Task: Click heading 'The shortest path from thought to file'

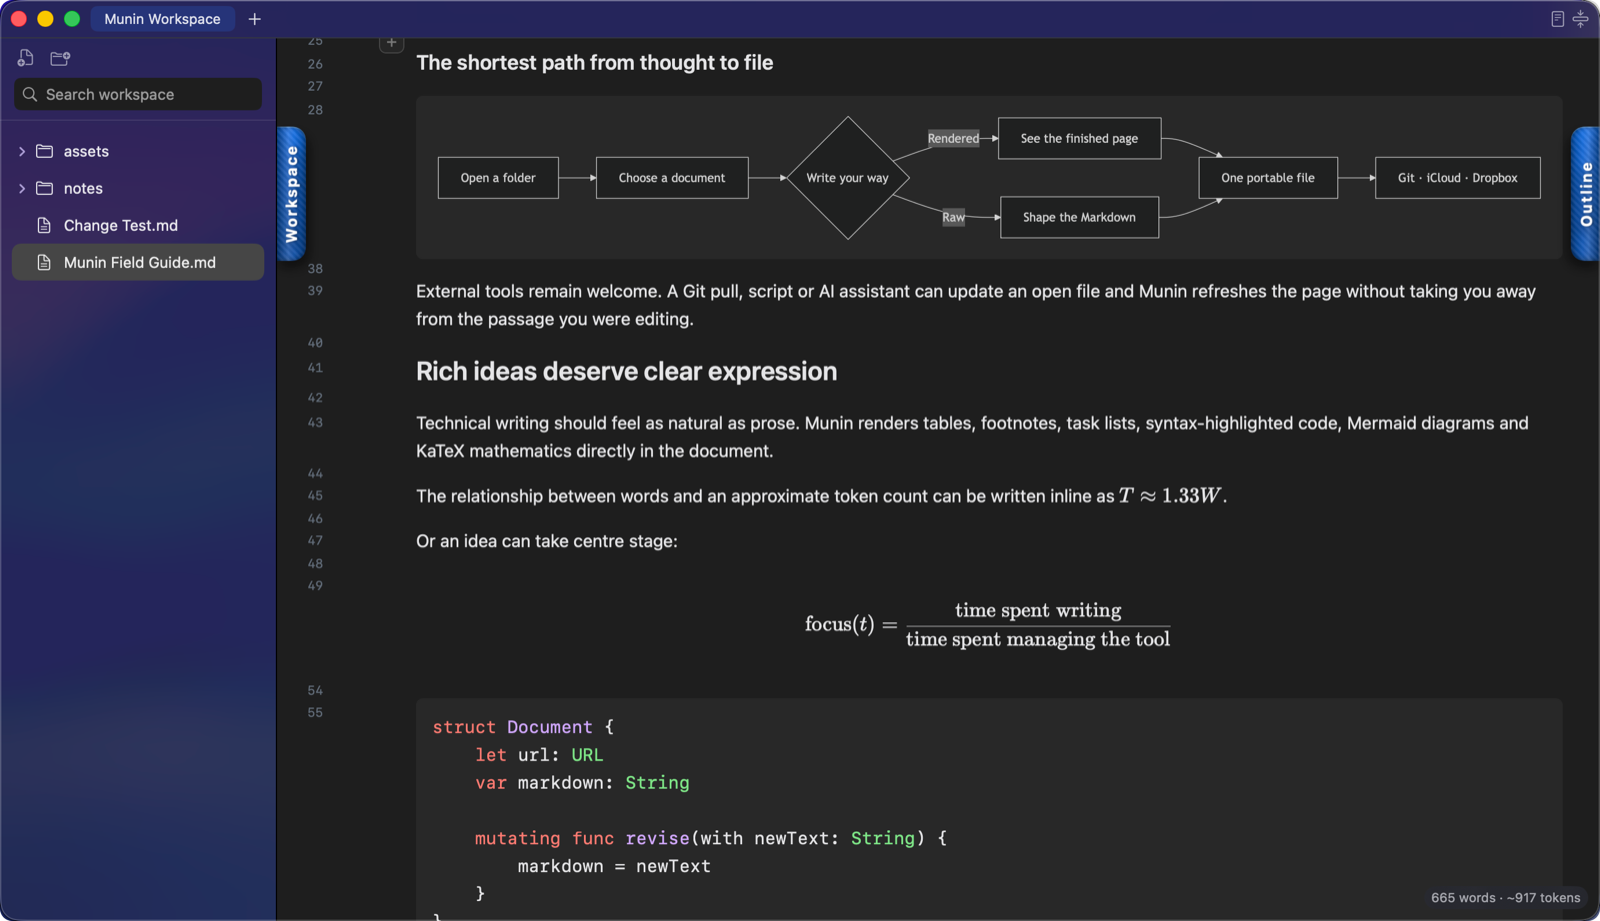Action: pos(594,62)
